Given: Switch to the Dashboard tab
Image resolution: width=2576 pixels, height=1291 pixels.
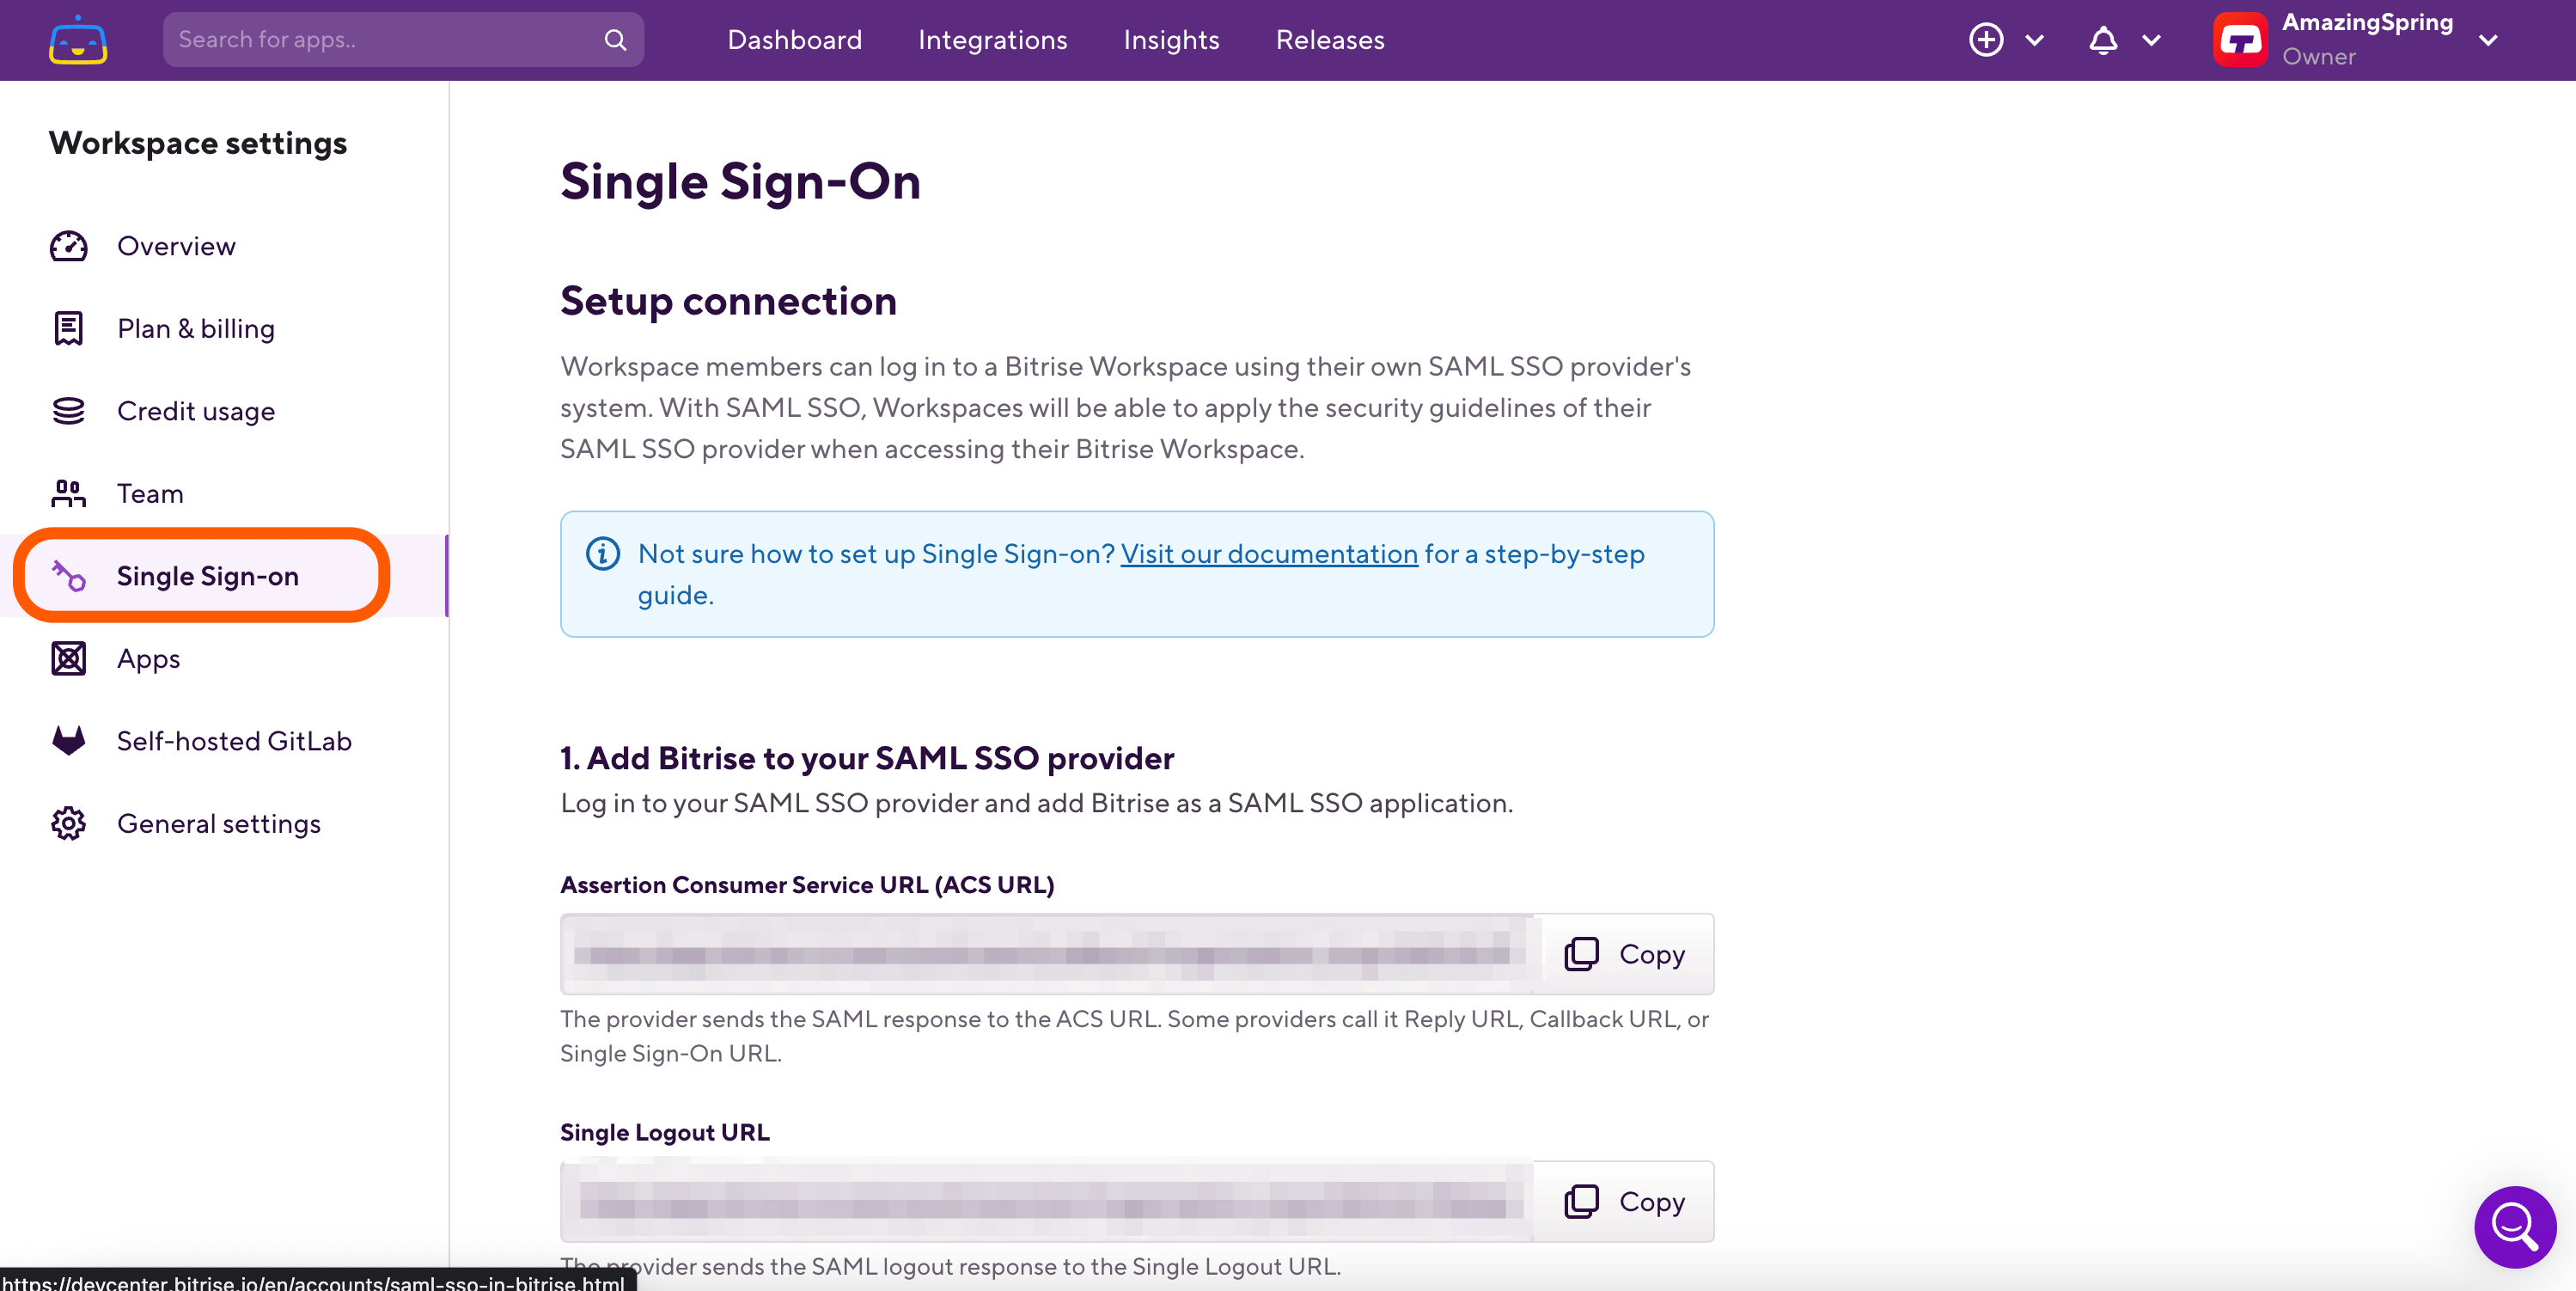Looking at the screenshot, I should click(x=794, y=40).
